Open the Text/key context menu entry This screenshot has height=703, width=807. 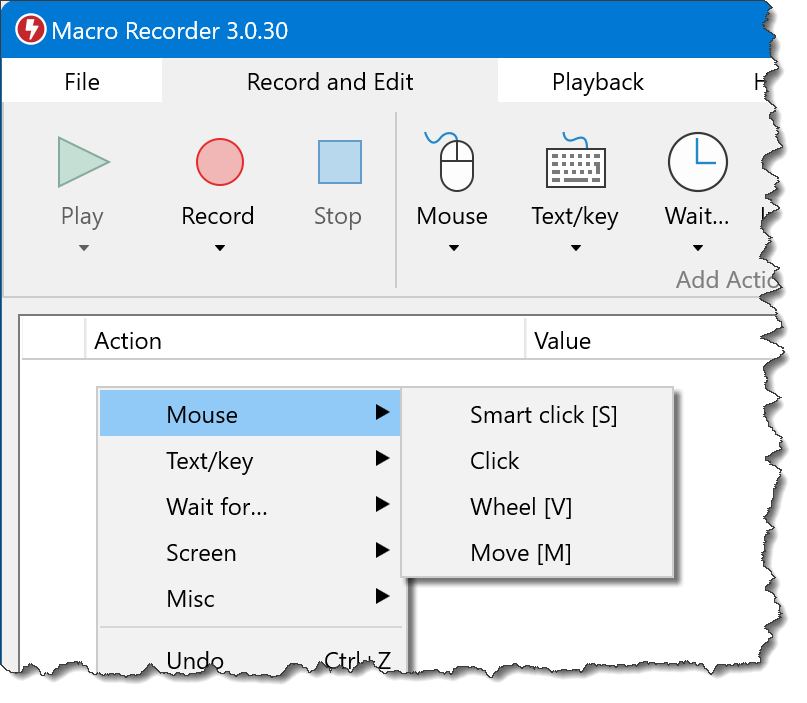210,461
